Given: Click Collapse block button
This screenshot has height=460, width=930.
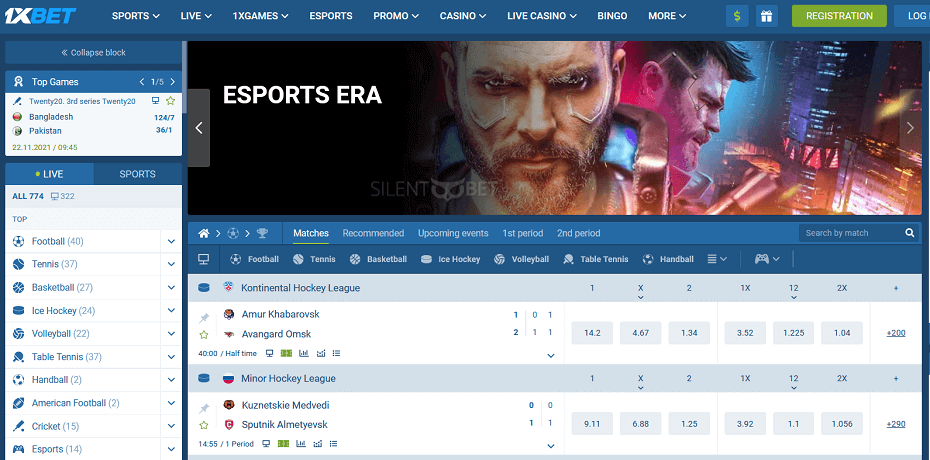Looking at the screenshot, I should tap(94, 52).
